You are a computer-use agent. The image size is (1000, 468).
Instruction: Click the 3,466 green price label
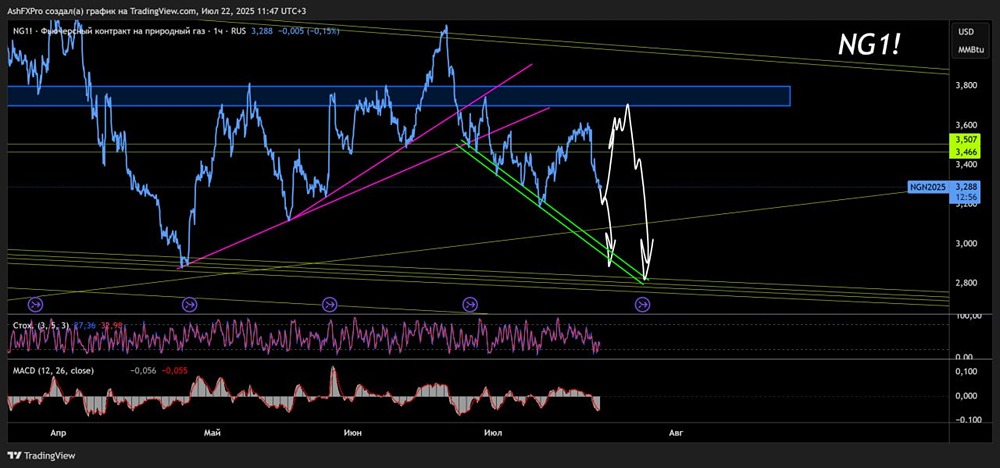[x=964, y=153]
